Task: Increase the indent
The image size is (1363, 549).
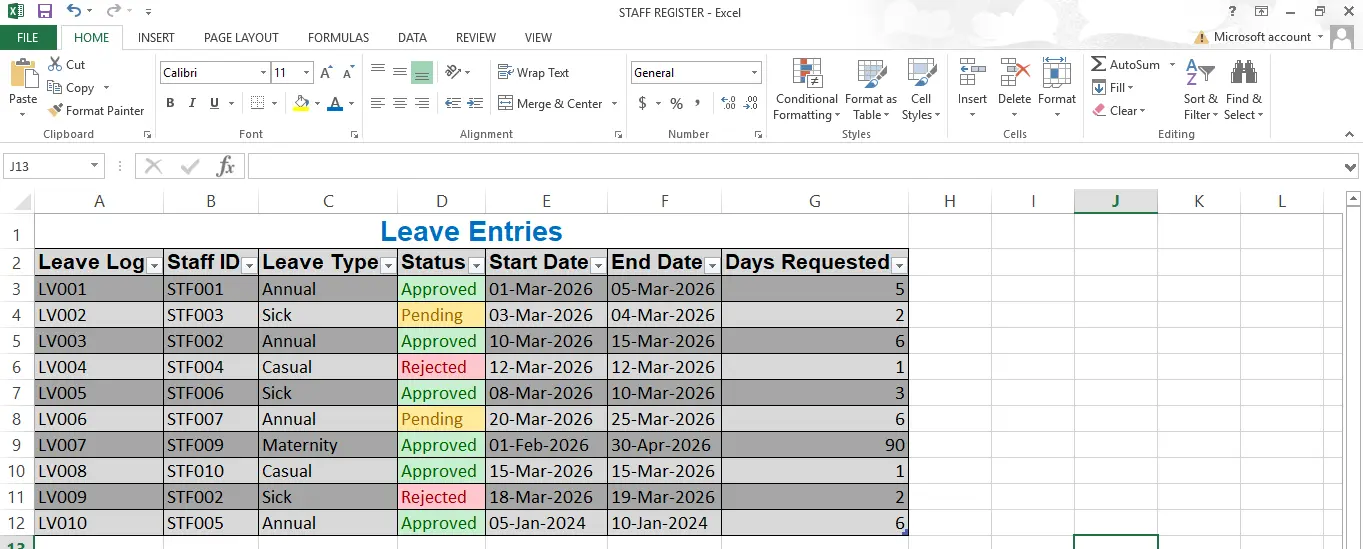Action: click(475, 103)
